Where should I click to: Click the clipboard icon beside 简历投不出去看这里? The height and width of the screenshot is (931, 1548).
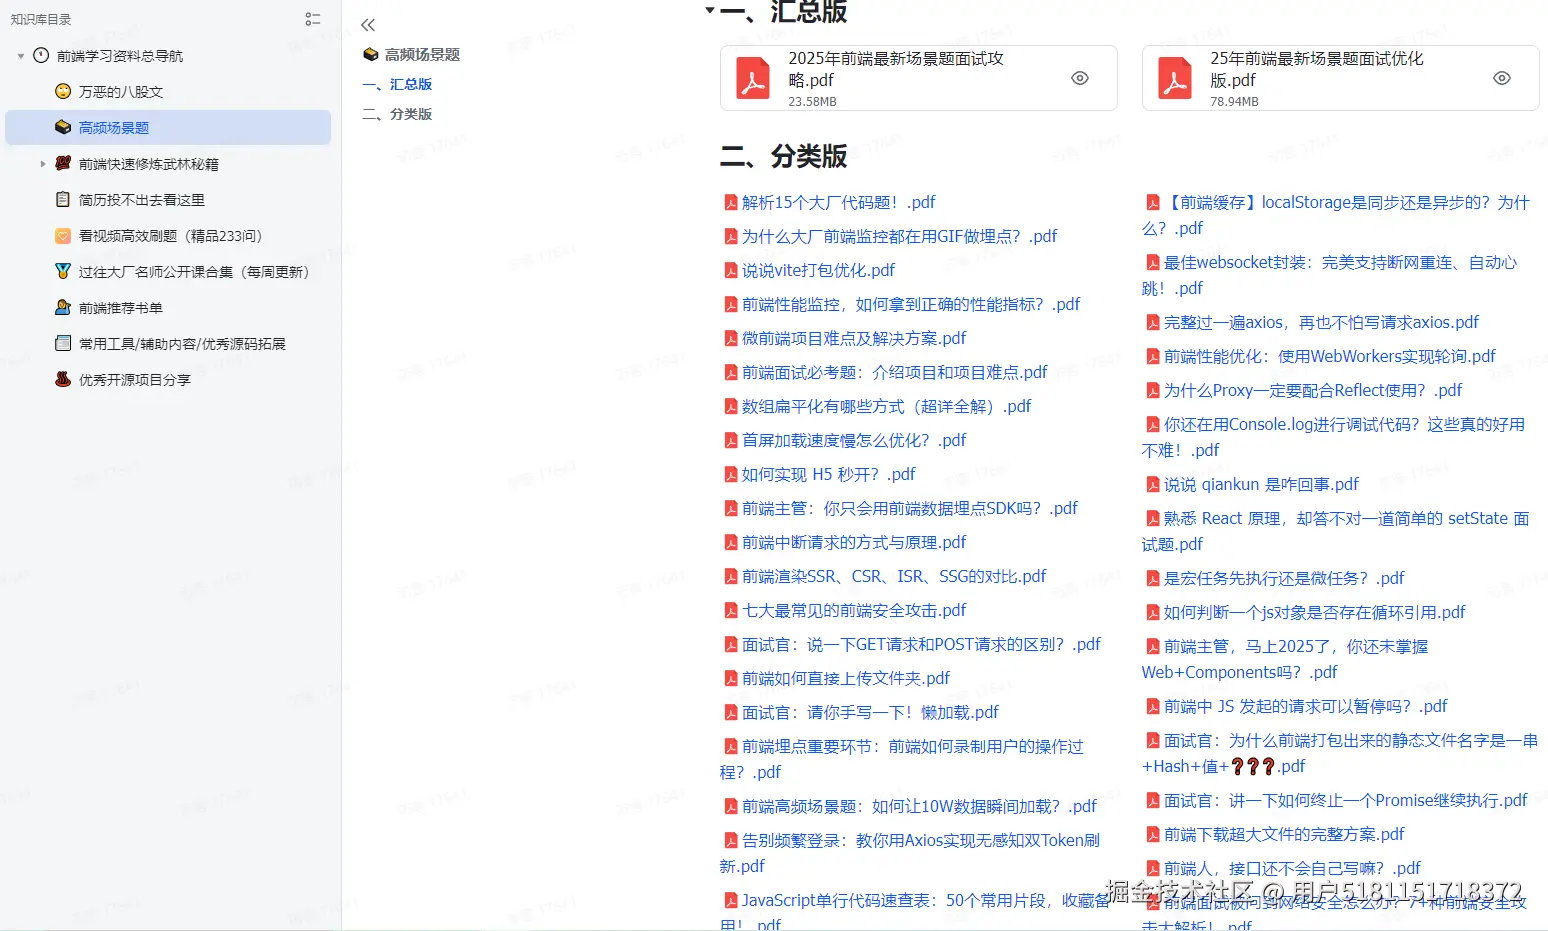coord(62,199)
